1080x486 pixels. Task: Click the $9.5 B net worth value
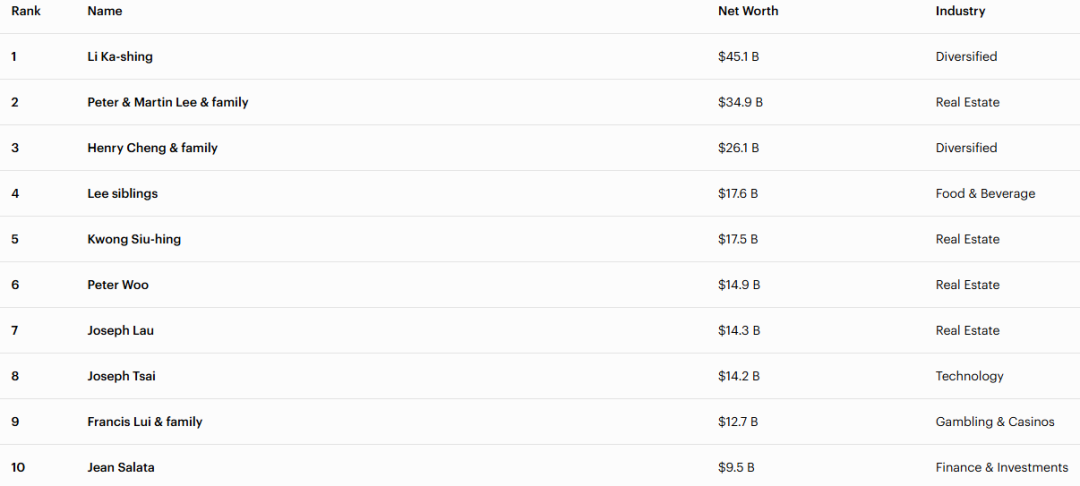(x=736, y=468)
